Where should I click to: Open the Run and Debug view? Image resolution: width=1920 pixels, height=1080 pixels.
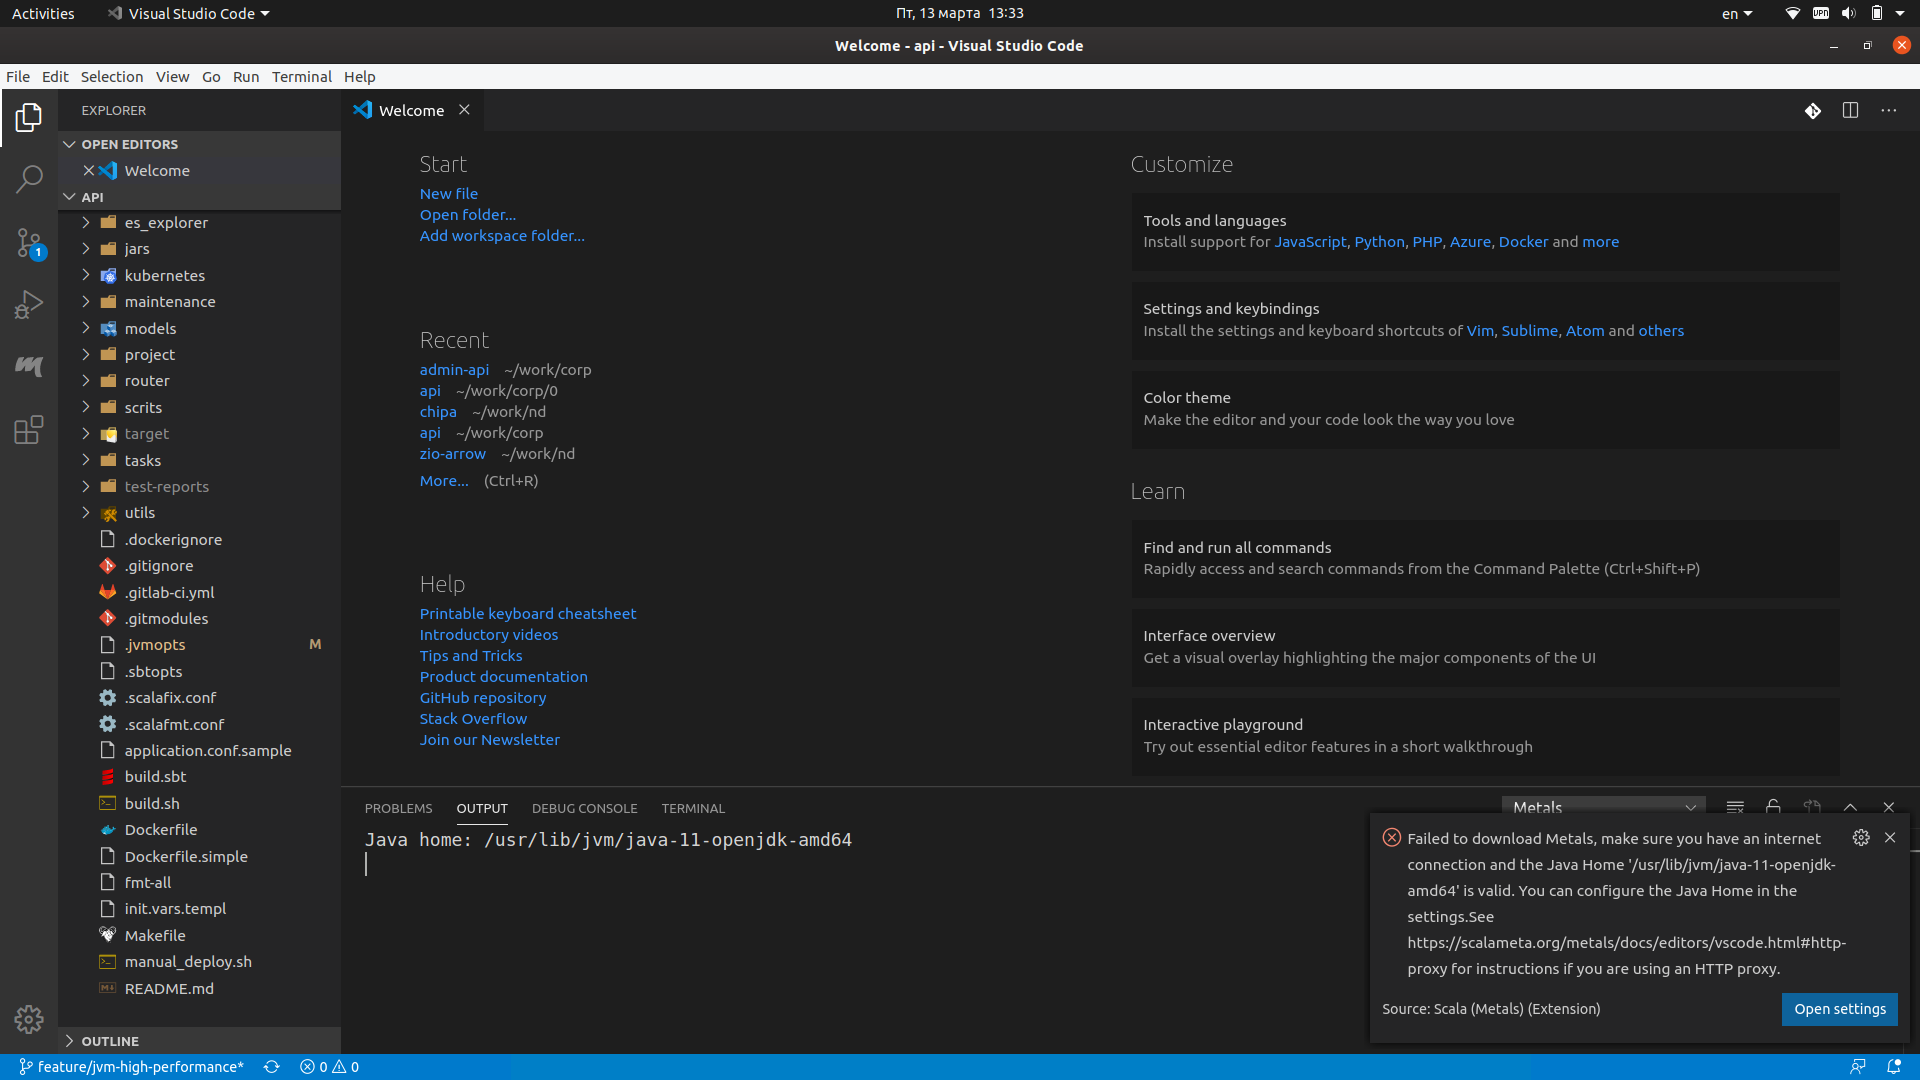(x=29, y=304)
